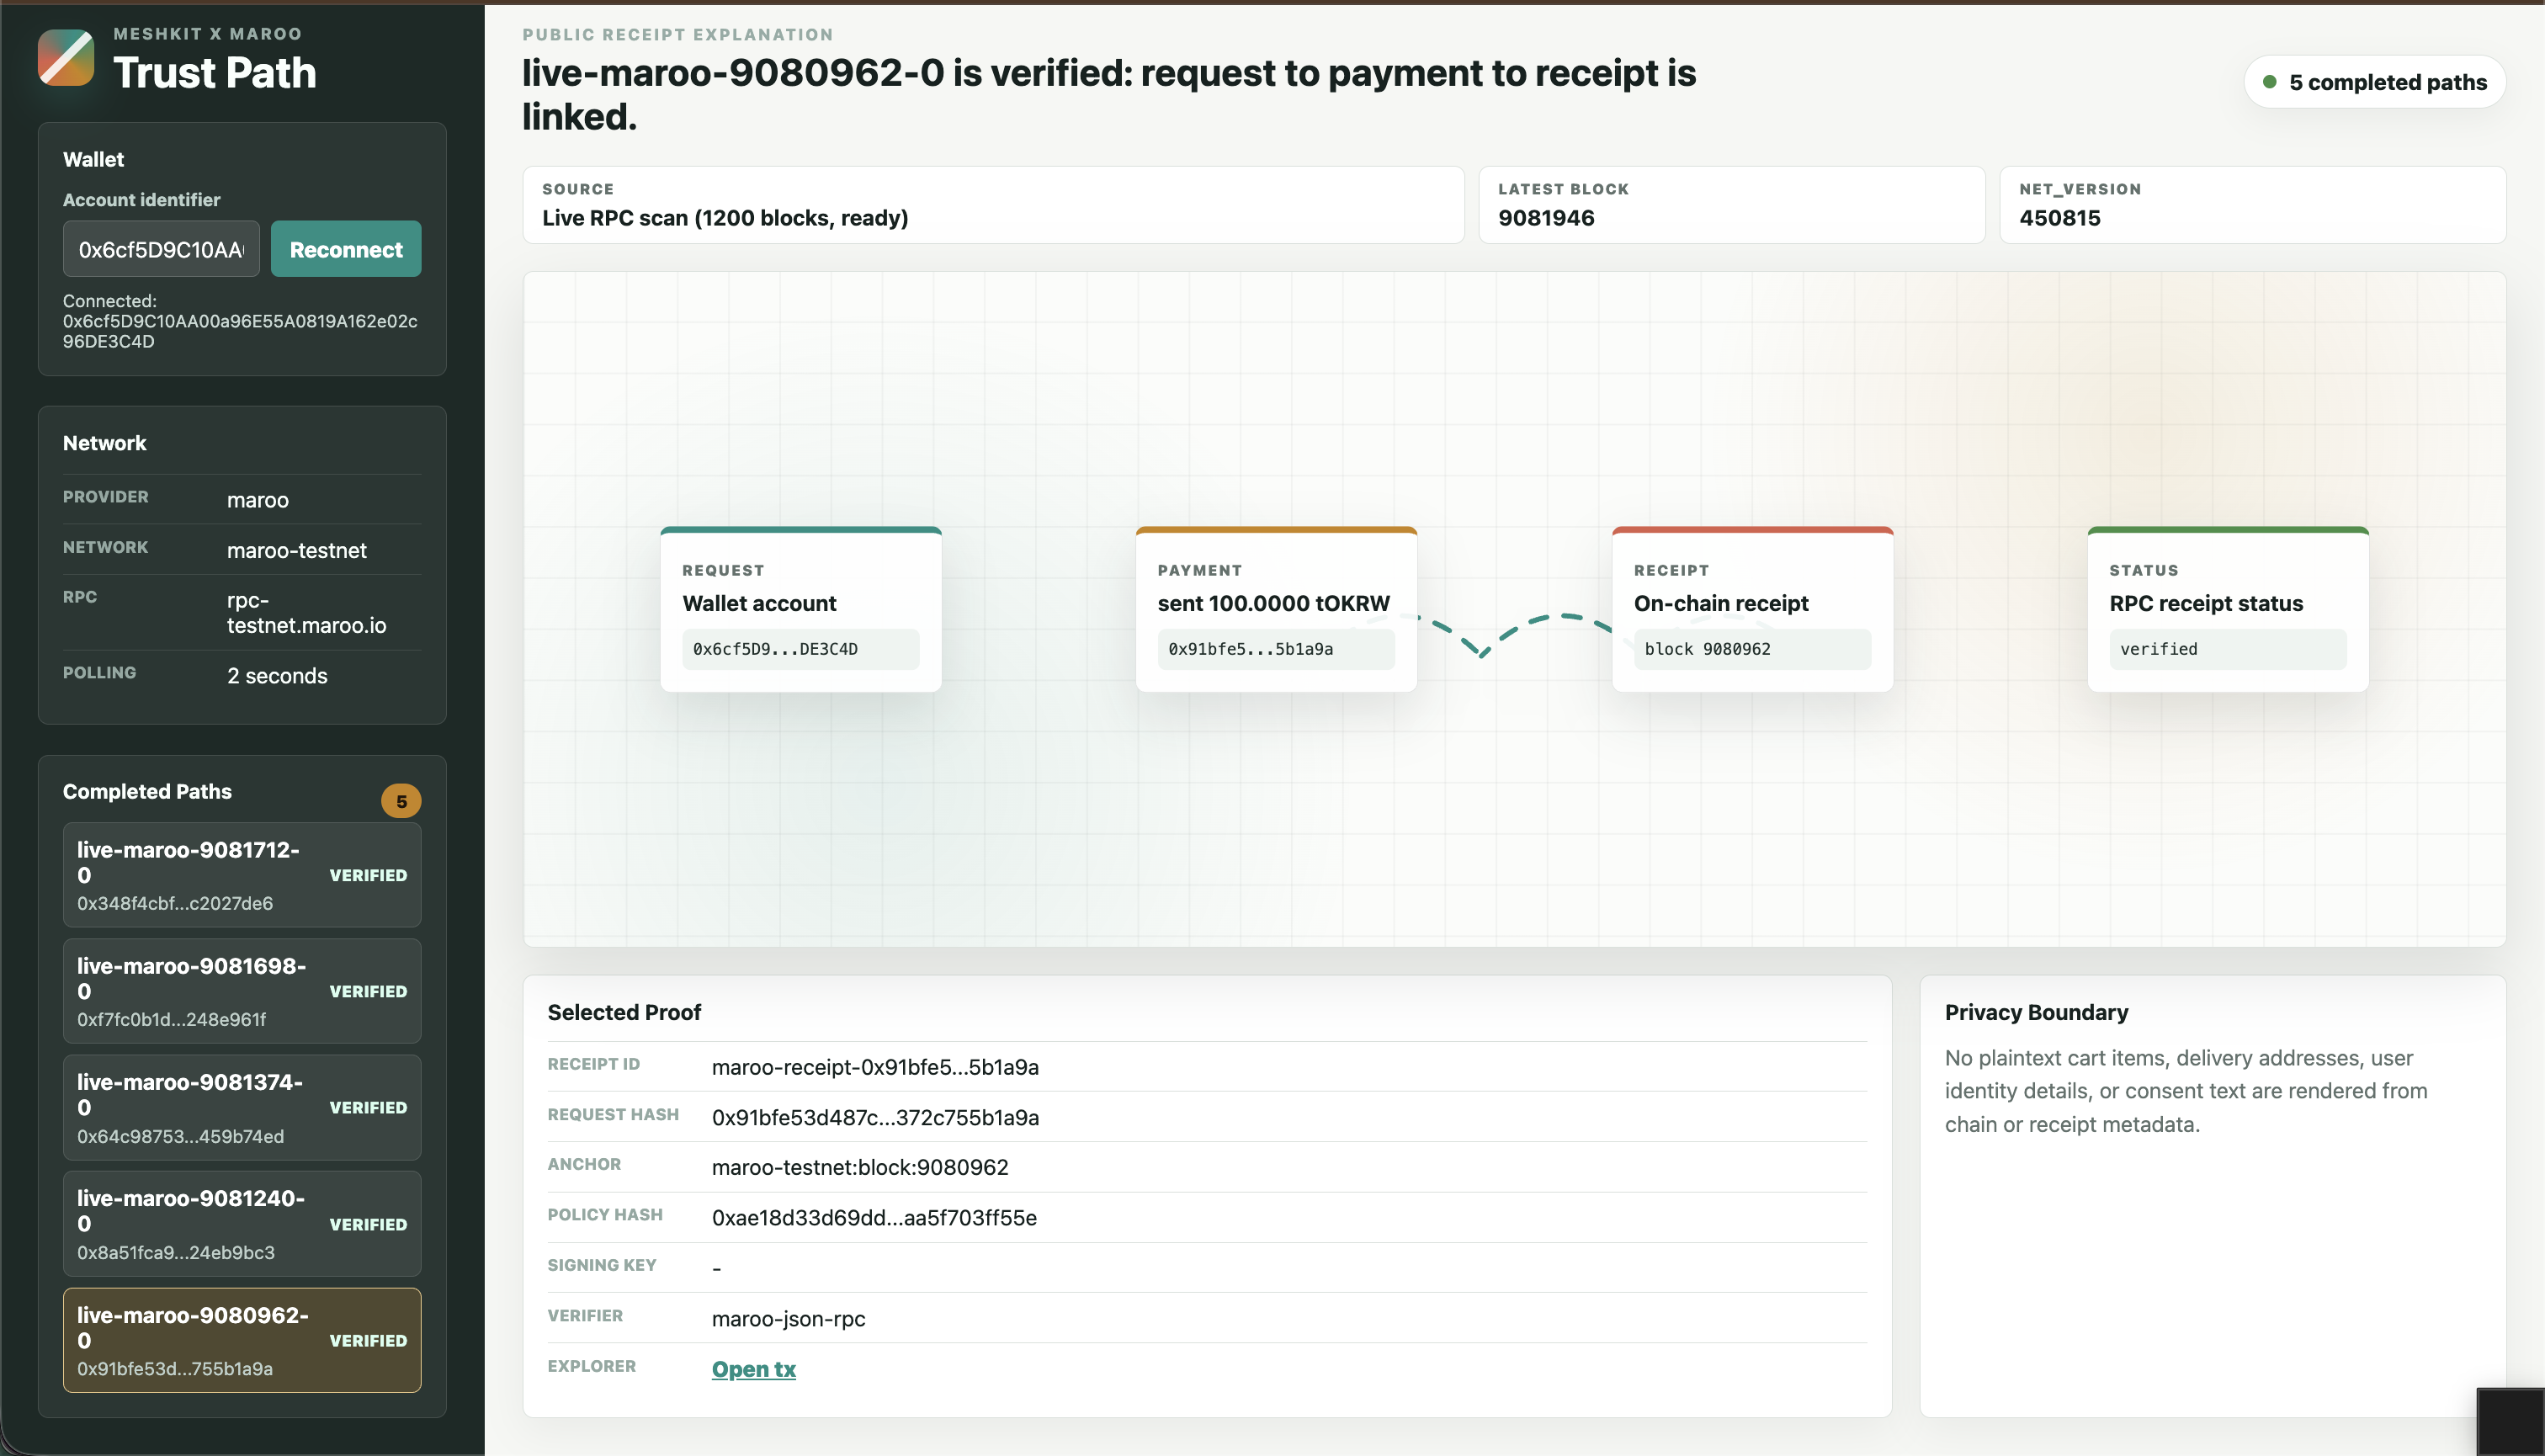The height and width of the screenshot is (1456, 2545).
Task: Click VERIFIED badge on live-maroo-9081712-0
Action: point(368,875)
